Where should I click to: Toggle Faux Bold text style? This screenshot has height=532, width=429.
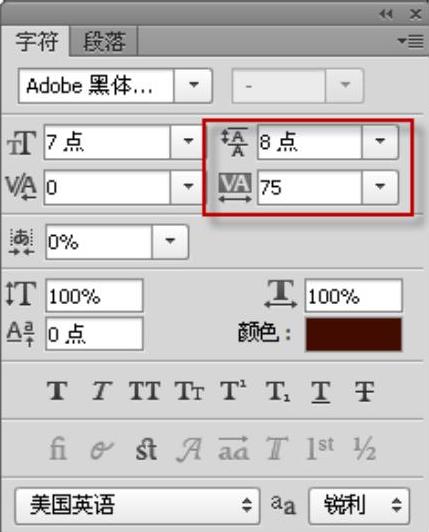click(x=57, y=391)
